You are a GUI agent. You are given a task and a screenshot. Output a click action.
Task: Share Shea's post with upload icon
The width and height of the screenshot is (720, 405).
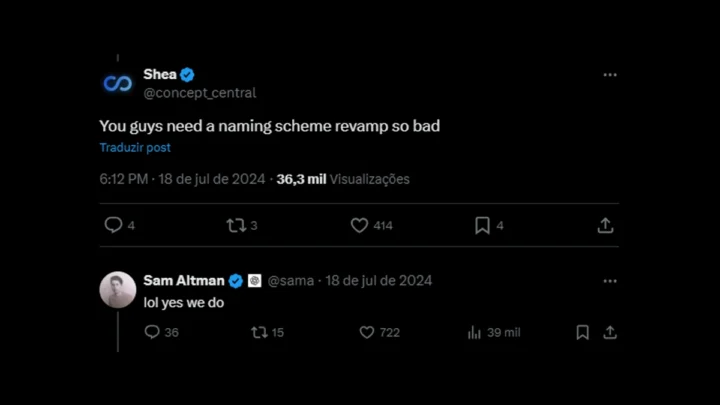(605, 226)
